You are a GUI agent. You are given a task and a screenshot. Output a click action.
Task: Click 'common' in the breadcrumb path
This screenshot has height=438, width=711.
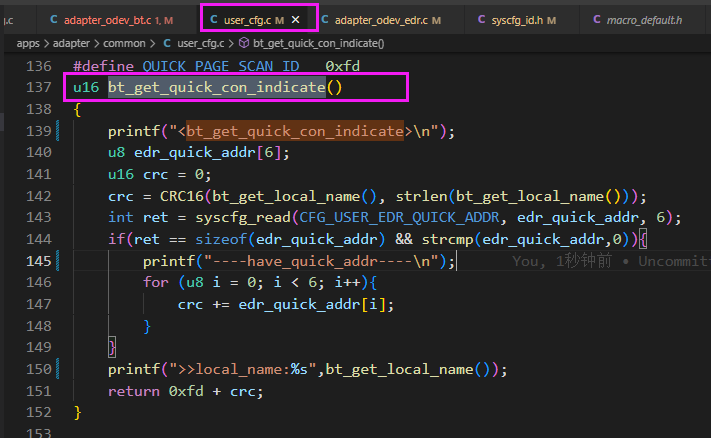[124, 44]
